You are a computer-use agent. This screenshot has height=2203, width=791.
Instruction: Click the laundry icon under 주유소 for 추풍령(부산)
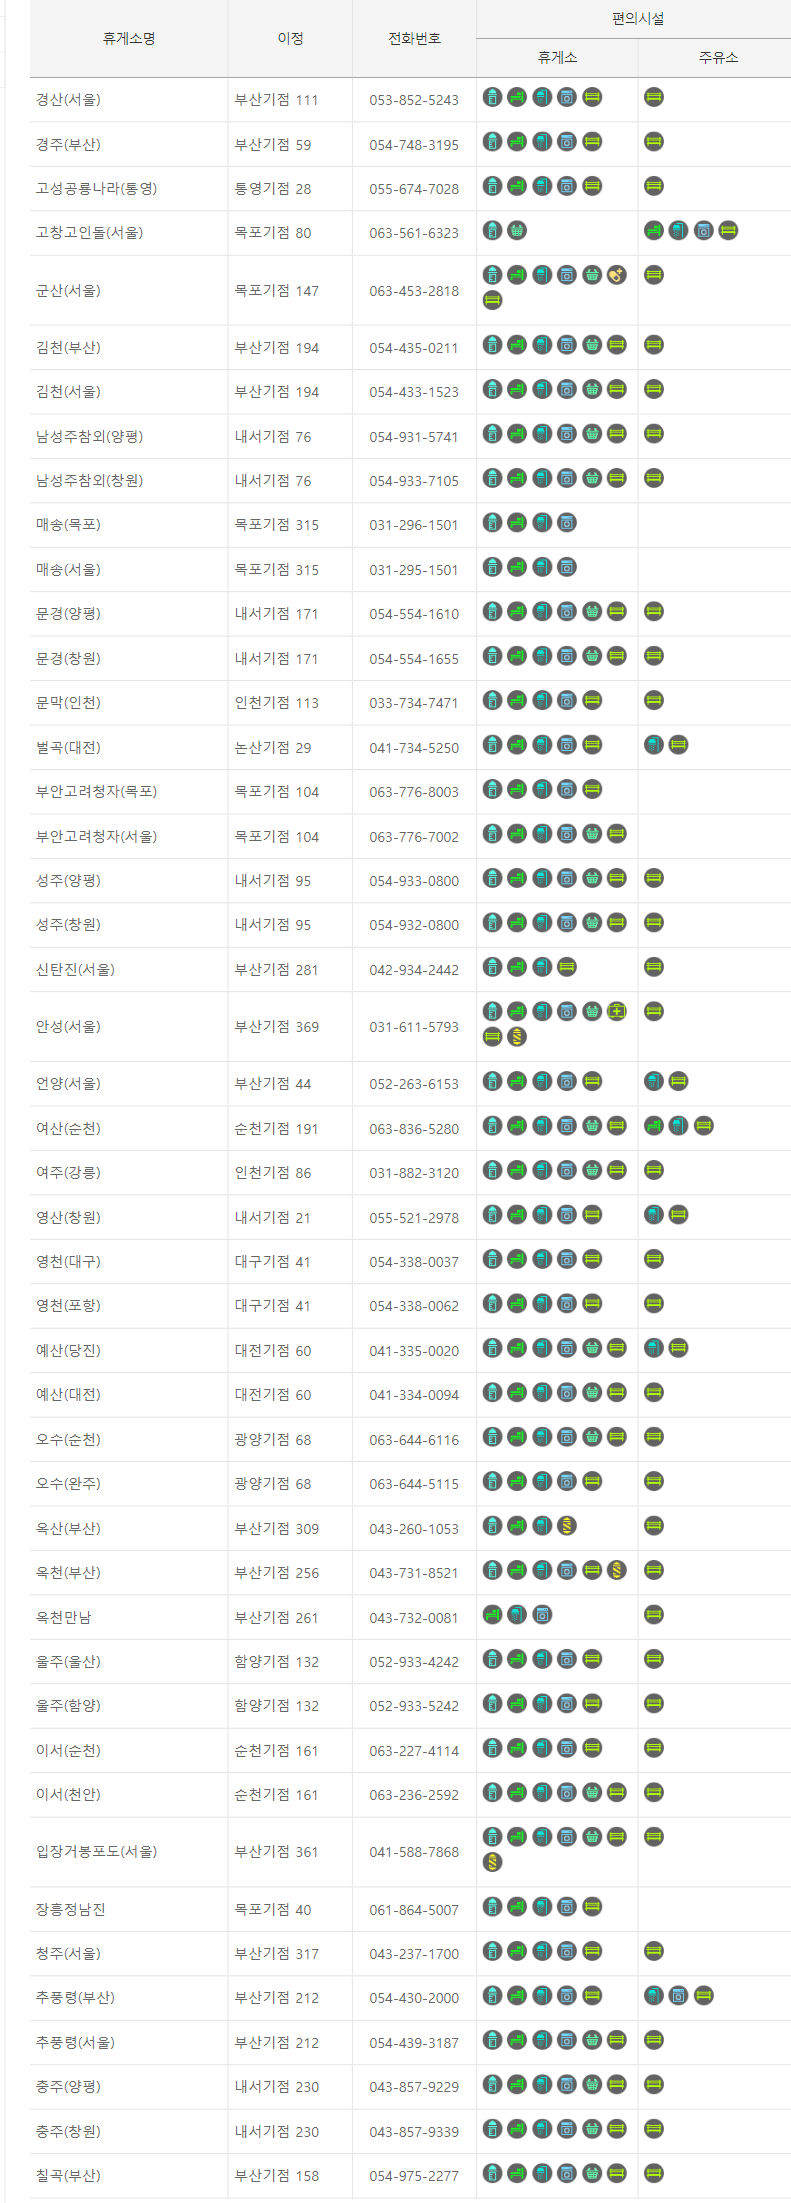(679, 1996)
